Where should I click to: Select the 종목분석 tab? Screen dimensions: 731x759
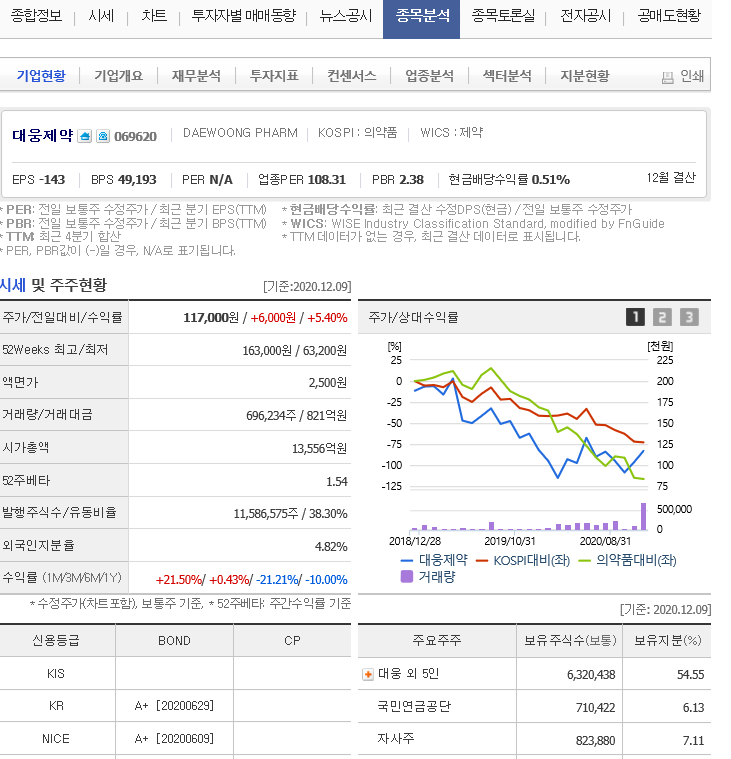(x=422, y=18)
